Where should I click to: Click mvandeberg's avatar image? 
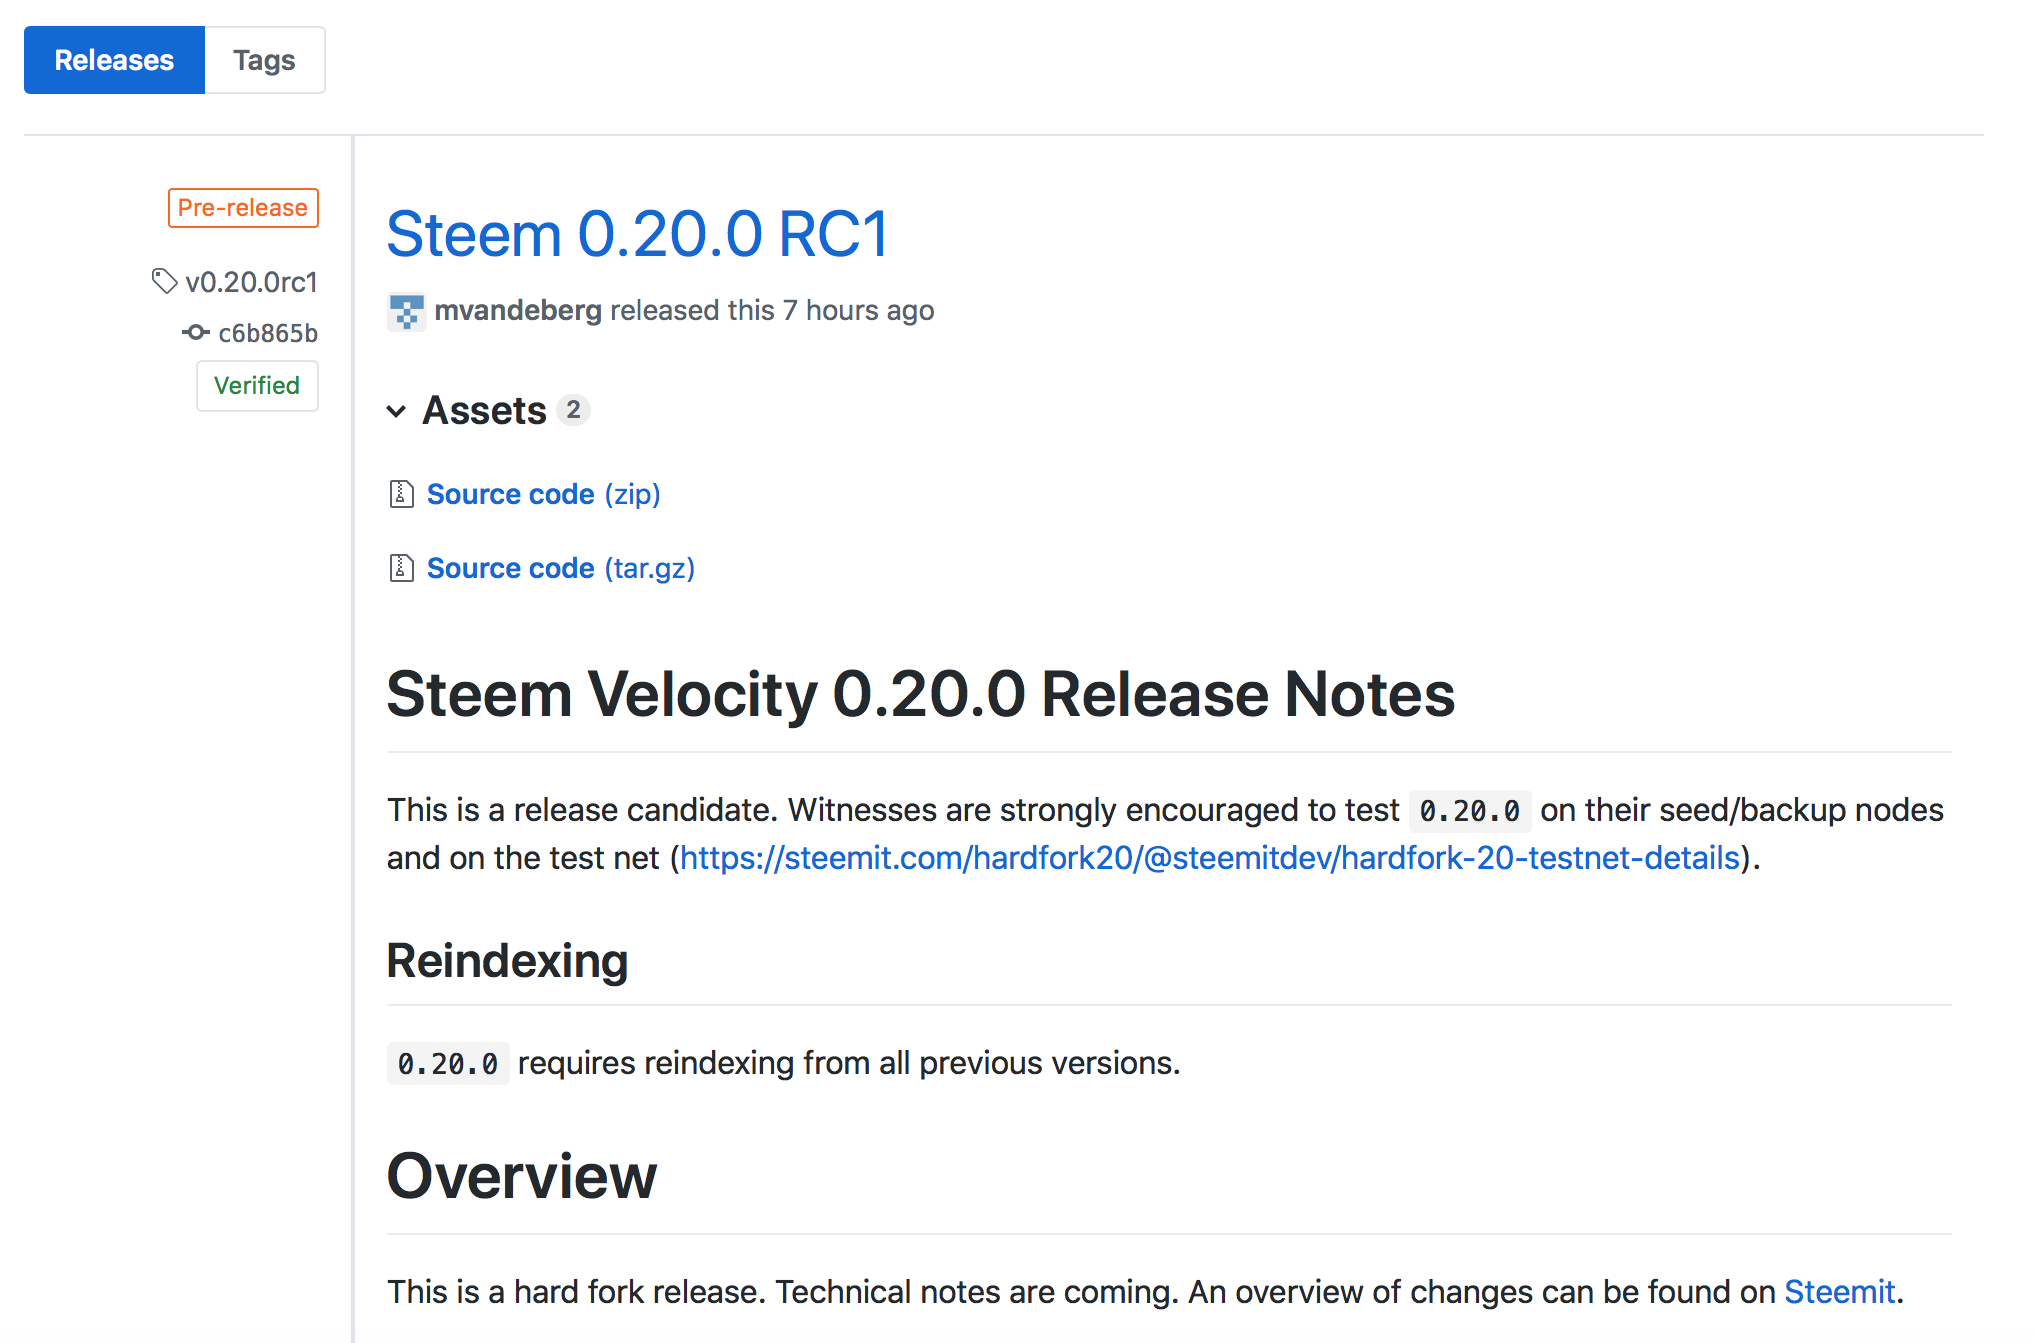tap(406, 311)
